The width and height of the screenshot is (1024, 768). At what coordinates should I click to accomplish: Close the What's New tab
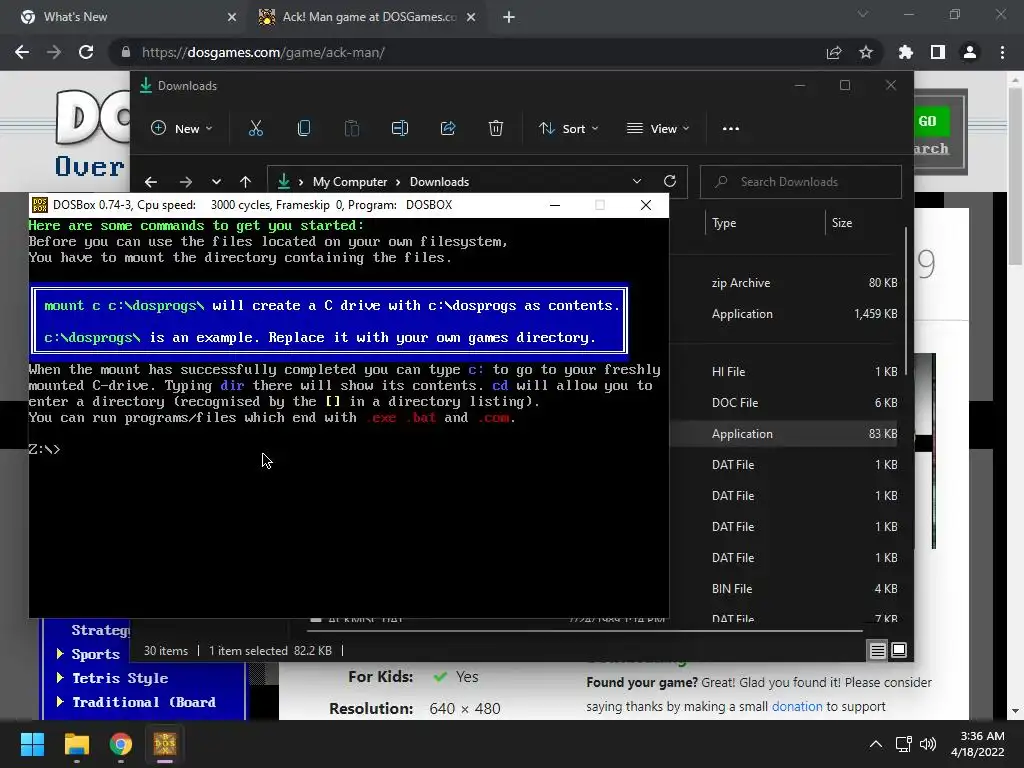[232, 17]
